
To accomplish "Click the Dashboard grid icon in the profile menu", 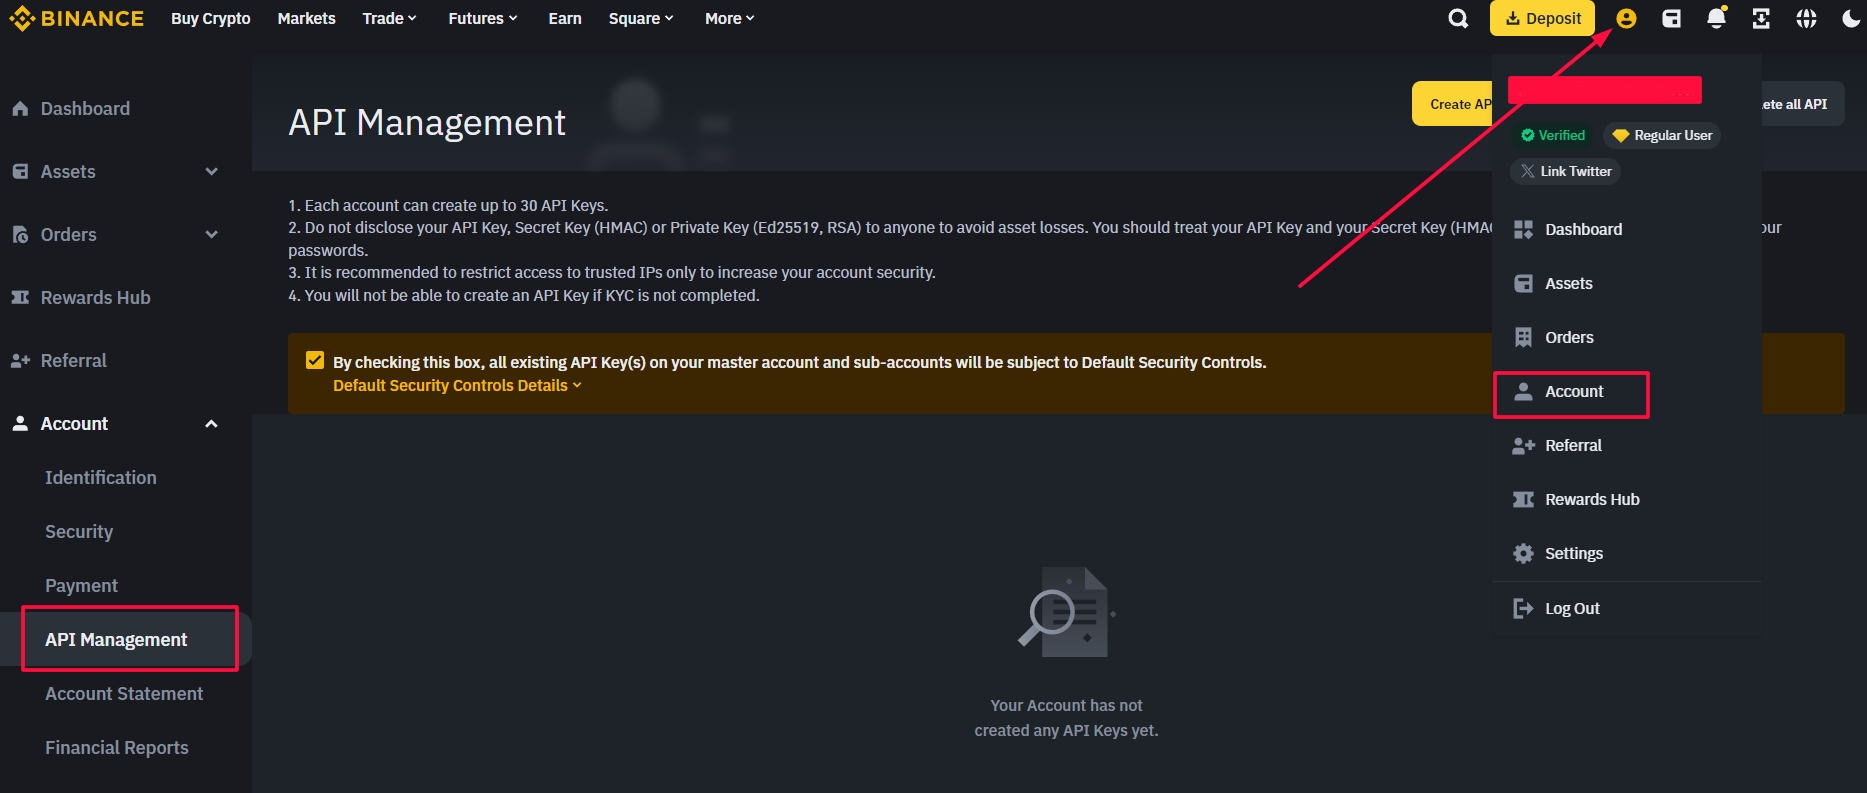I will 1523,229.
